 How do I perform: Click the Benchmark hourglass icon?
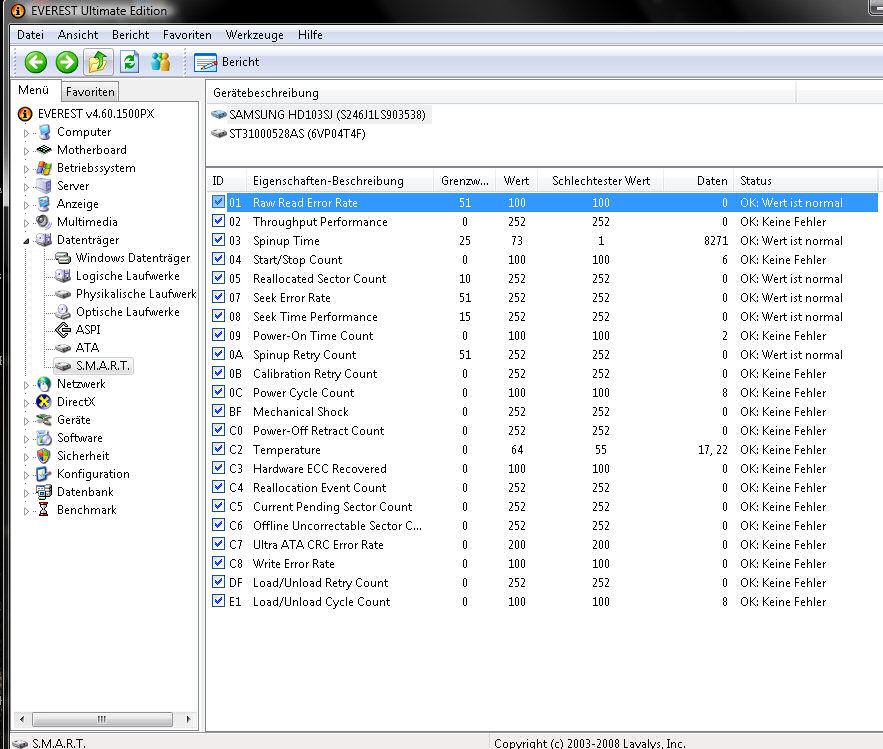click(x=44, y=510)
